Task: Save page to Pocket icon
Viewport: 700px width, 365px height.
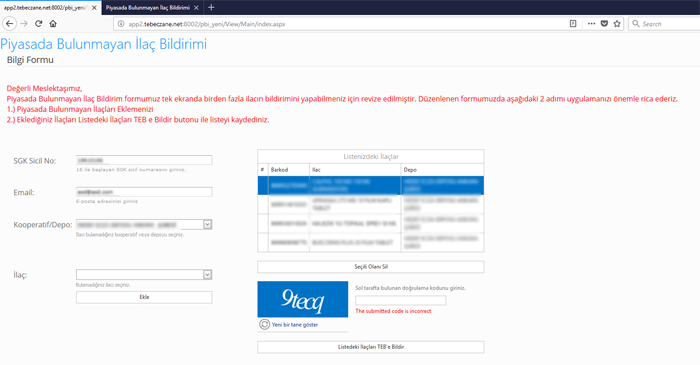Action: pyautogui.click(x=604, y=24)
